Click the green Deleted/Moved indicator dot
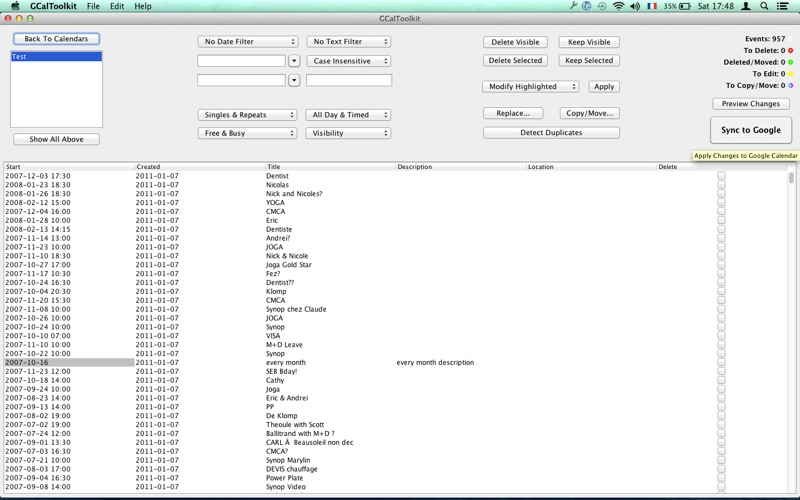This screenshot has width=800, height=500. (790, 62)
